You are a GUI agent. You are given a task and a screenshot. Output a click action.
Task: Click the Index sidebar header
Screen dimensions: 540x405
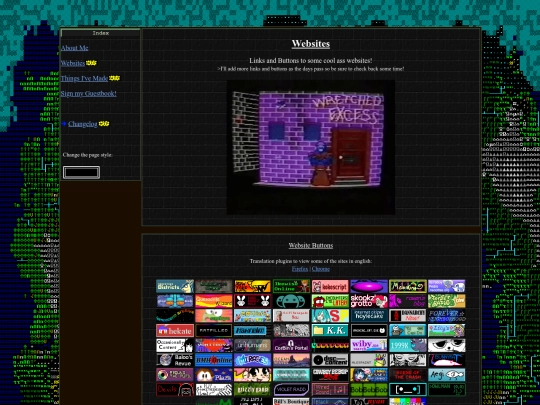(101, 33)
